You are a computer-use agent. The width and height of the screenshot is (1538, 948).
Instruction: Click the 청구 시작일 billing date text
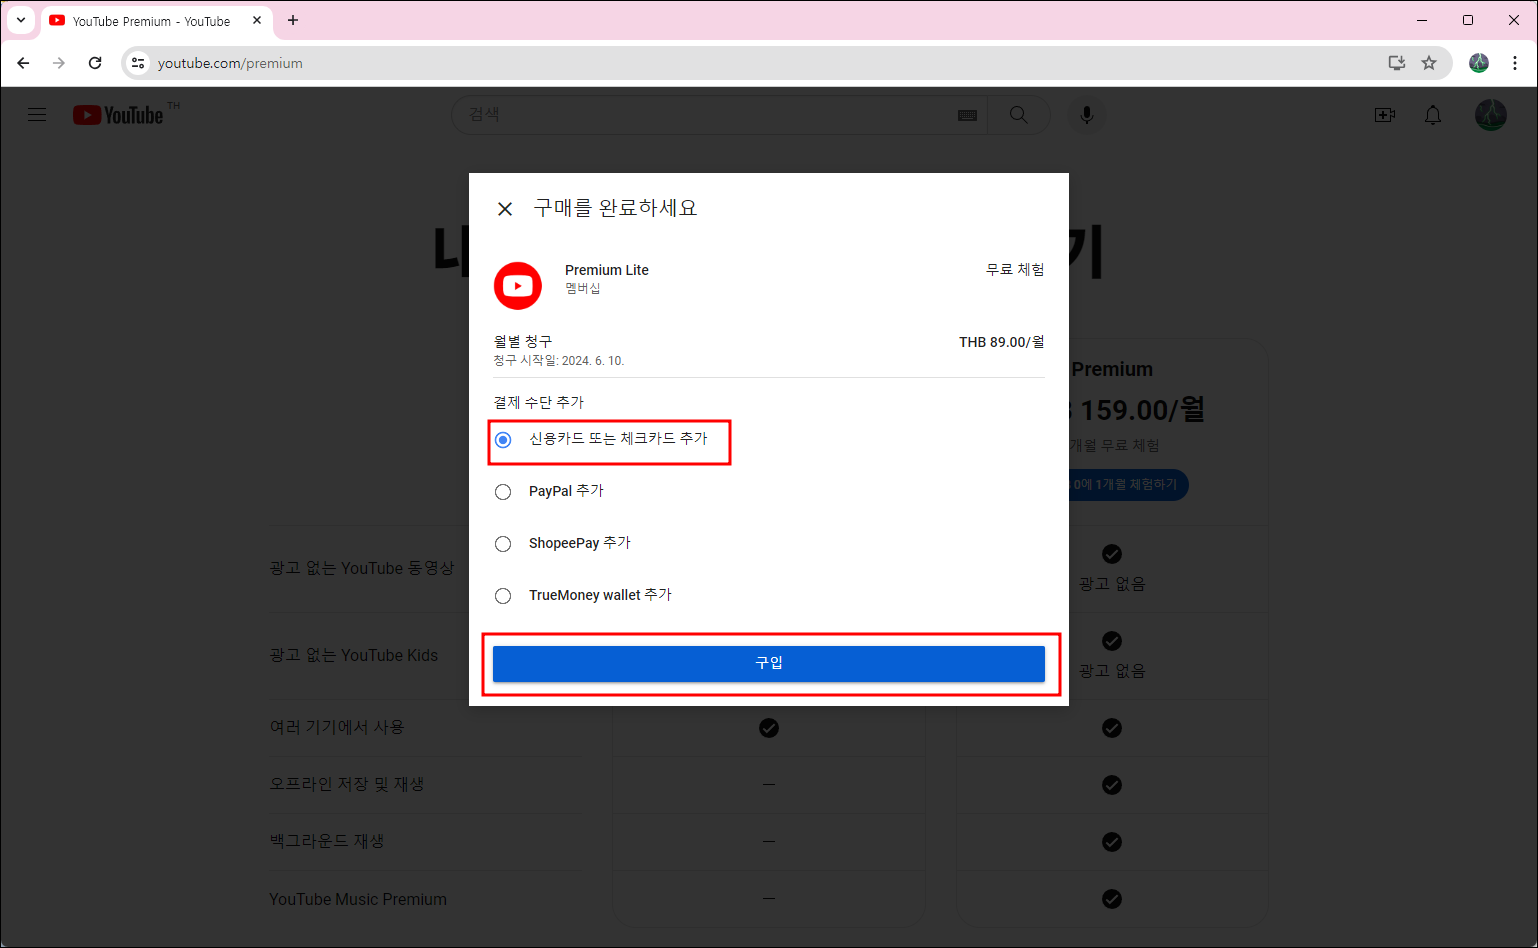[559, 361]
